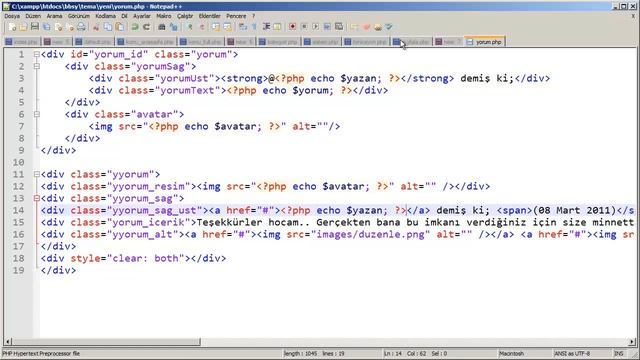
Task: Toggle synchronized vertical scrolling icon
Action: pos(216,27)
